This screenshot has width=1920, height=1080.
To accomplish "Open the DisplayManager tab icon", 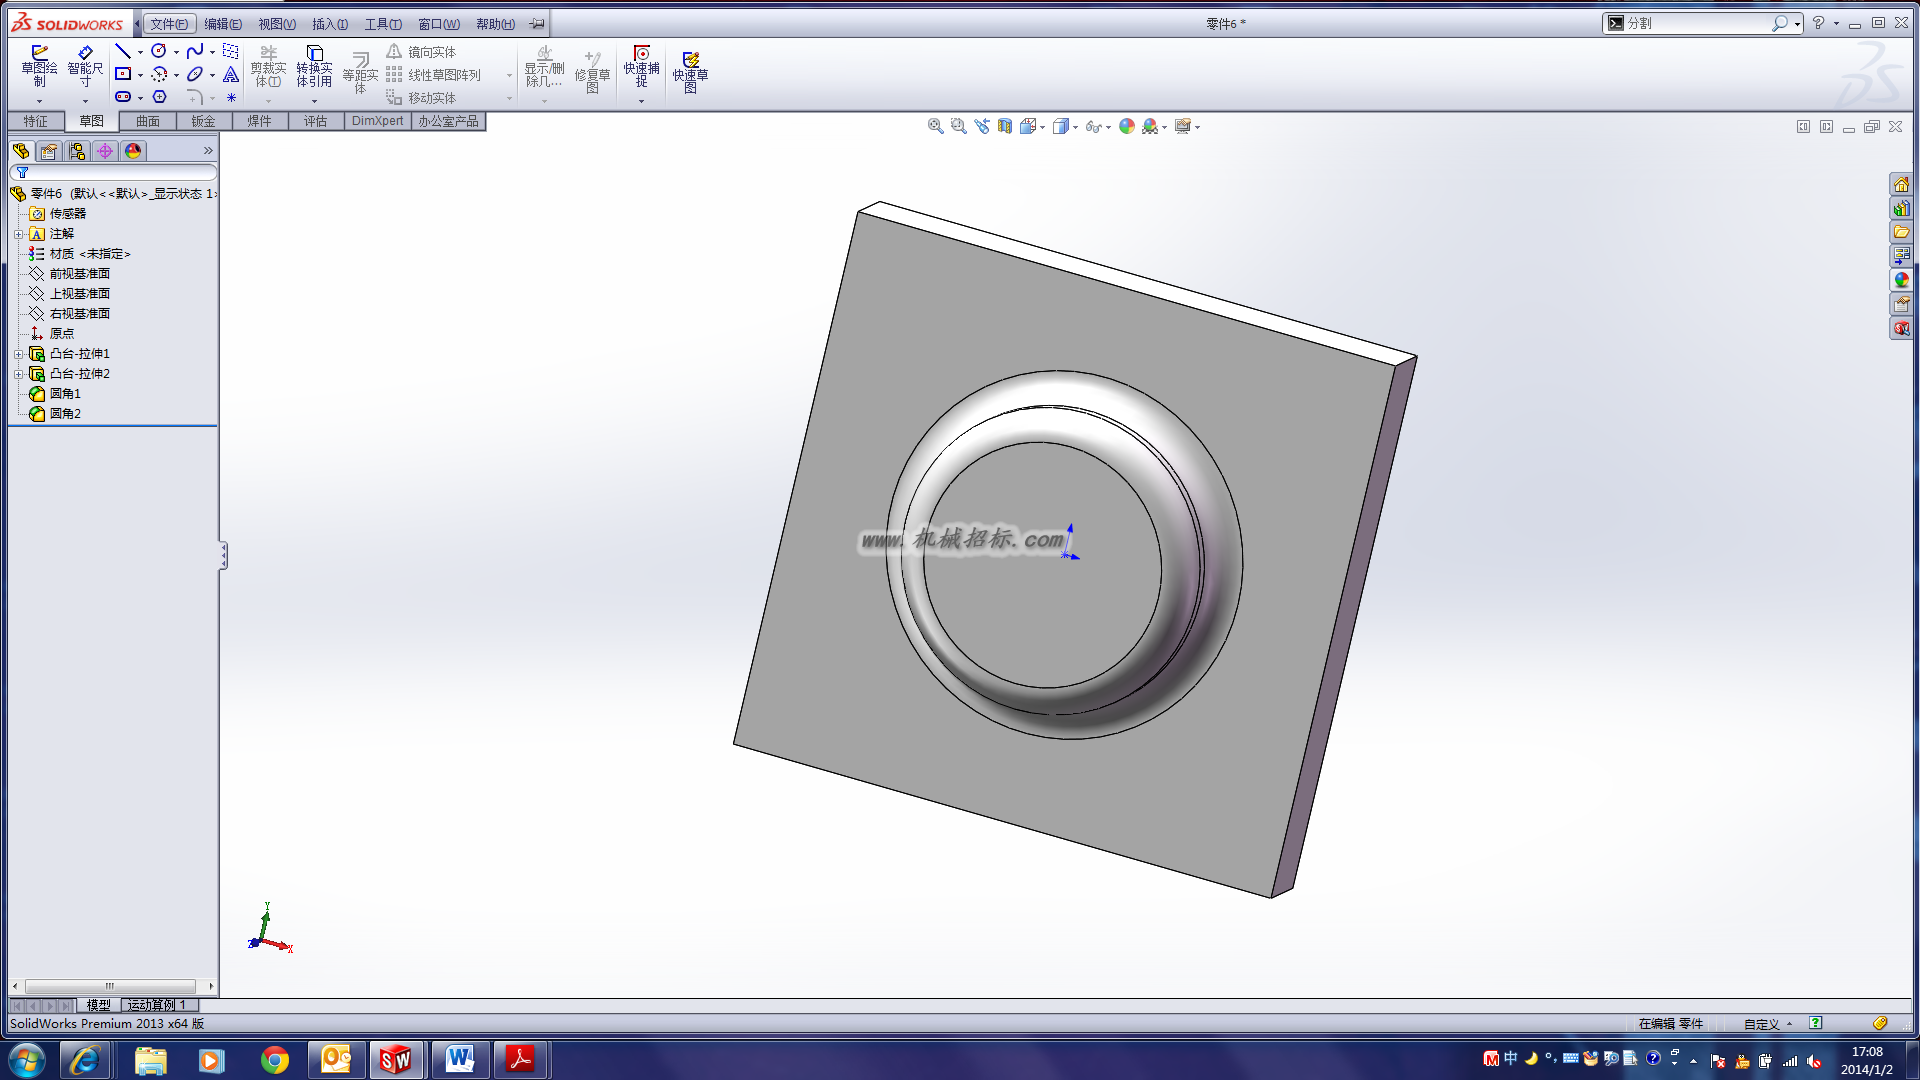I will tap(133, 151).
